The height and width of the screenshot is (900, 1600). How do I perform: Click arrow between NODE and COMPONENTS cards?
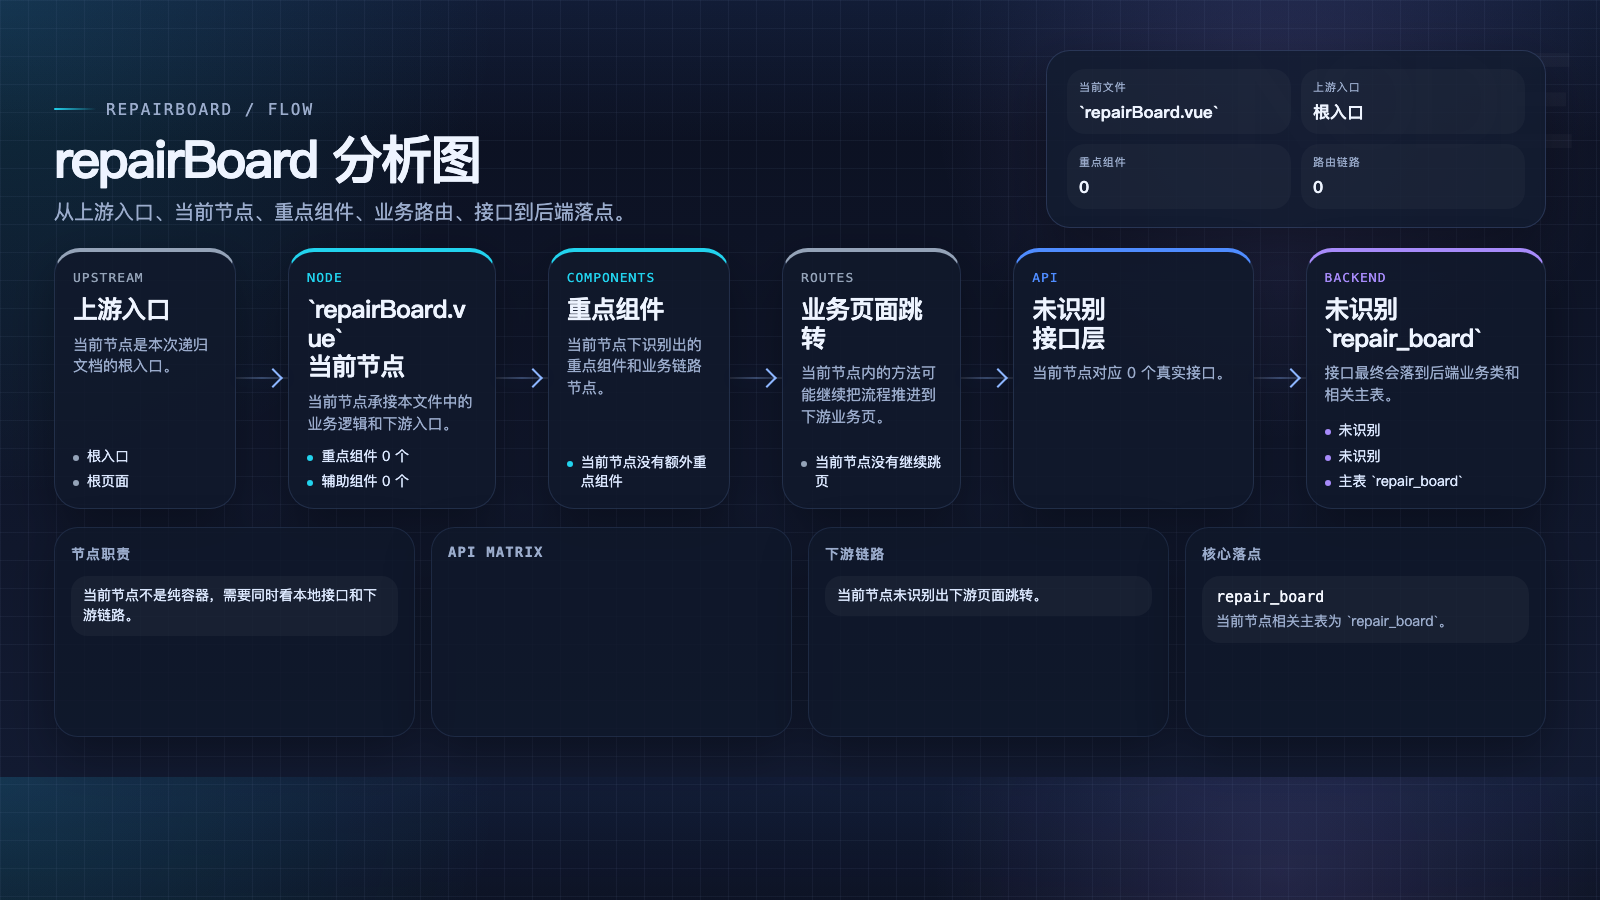tap(520, 378)
